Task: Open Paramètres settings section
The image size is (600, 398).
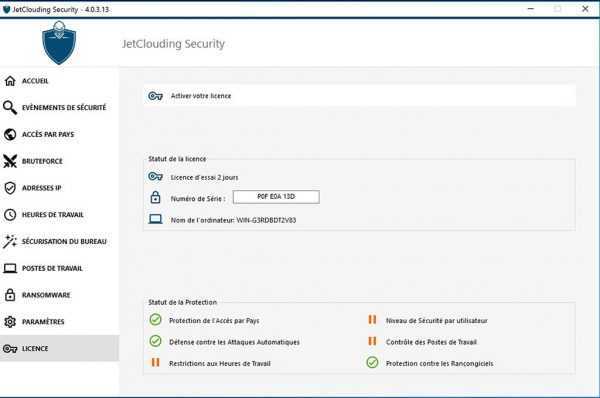Action: point(59,322)
